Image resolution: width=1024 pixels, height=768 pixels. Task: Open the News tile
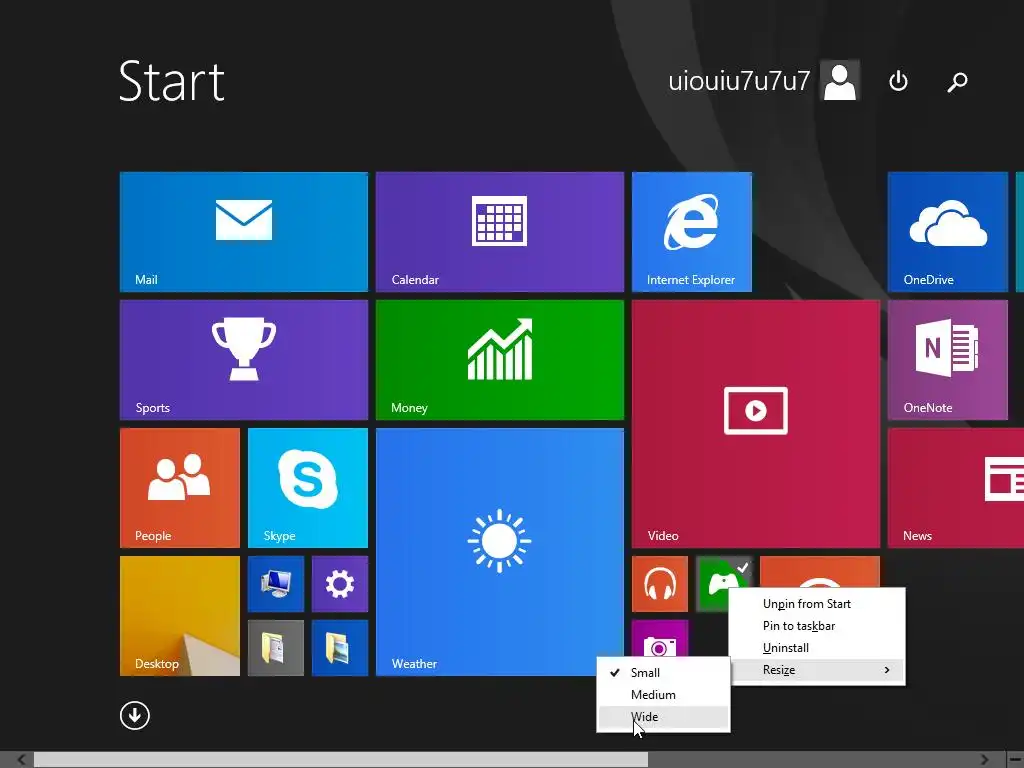[x=956, y=488]
